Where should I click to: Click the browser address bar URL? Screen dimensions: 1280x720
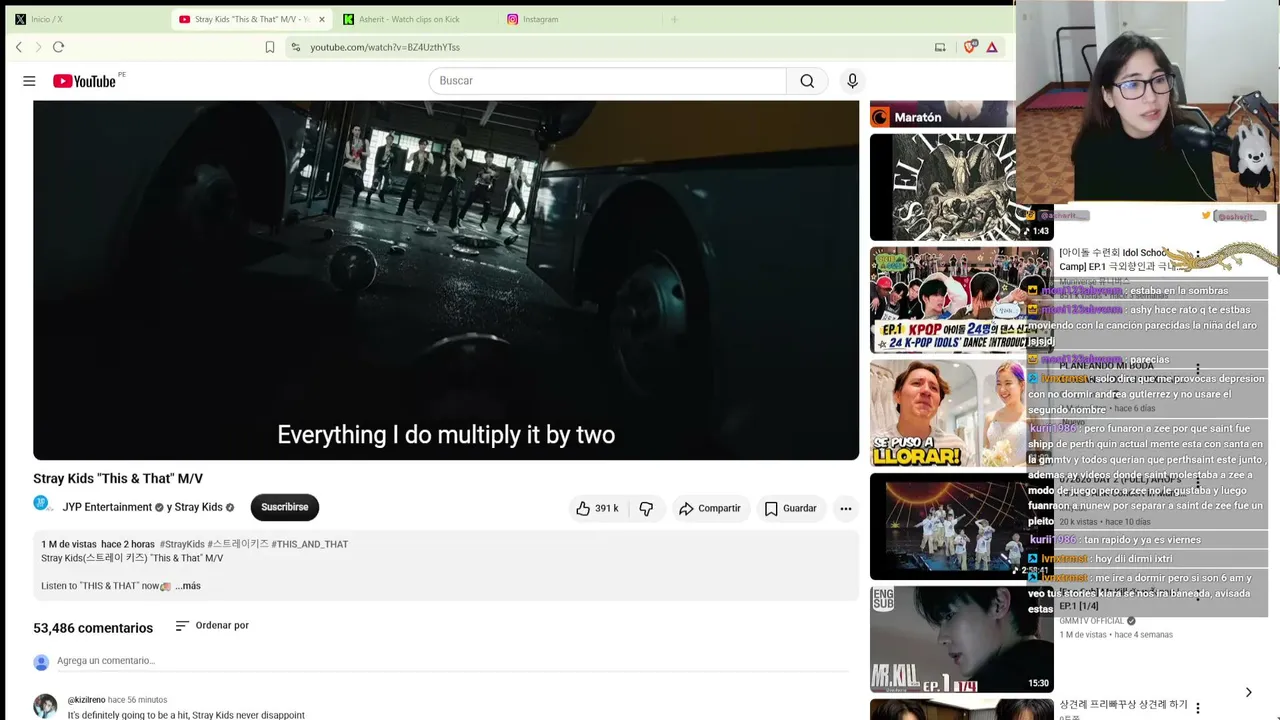pos(385,47)
